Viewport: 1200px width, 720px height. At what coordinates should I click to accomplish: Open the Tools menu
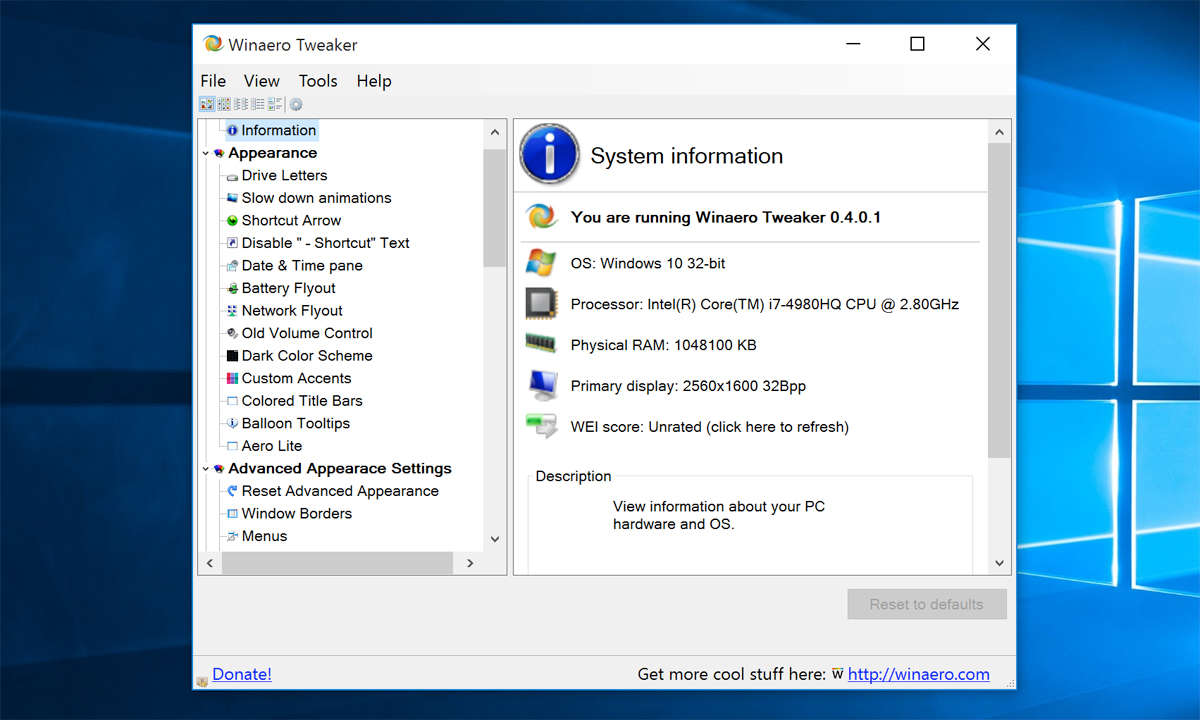(x=318, y=81)
